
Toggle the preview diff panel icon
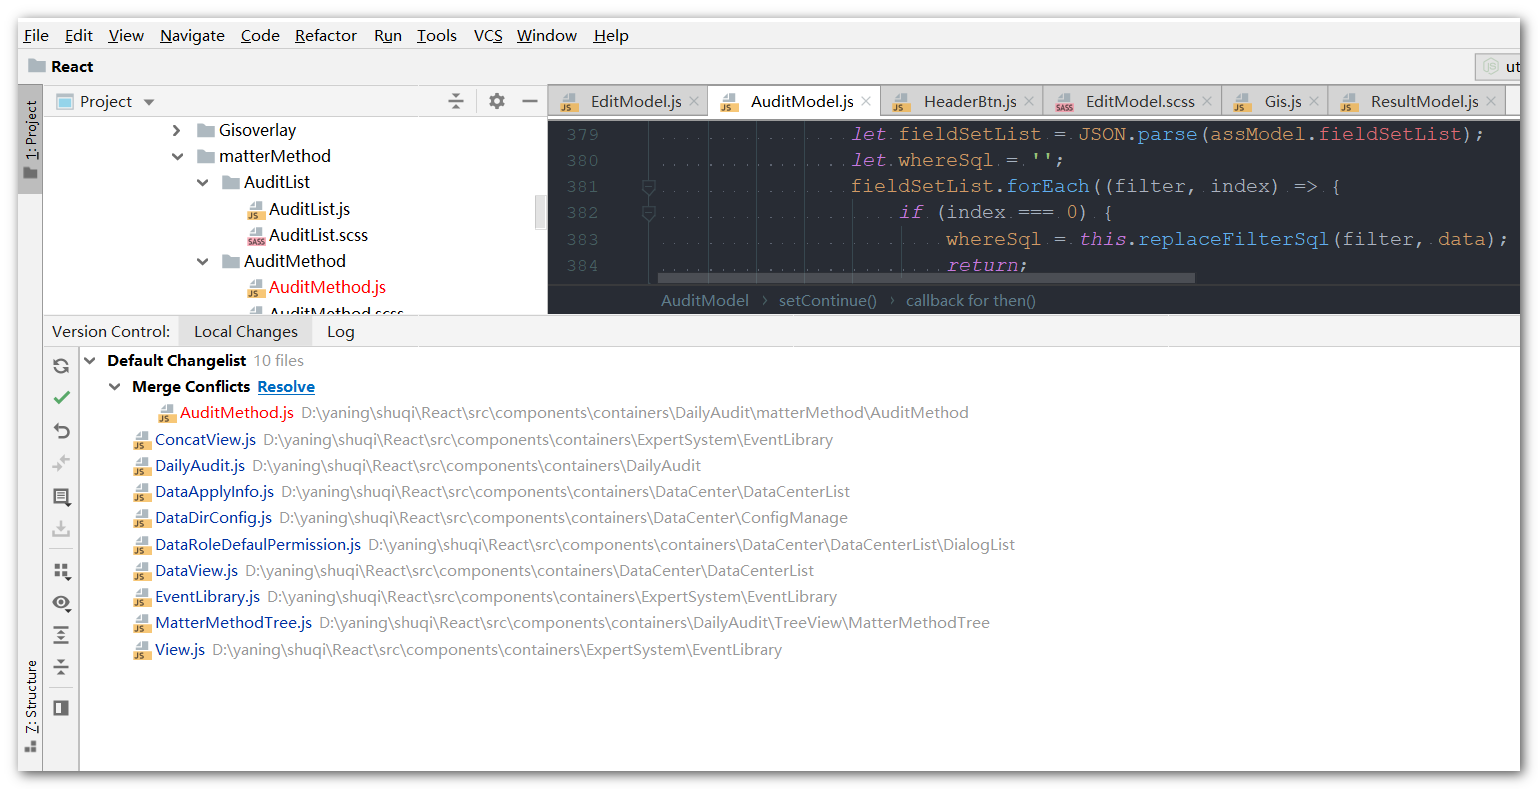(x=61, y=708)
